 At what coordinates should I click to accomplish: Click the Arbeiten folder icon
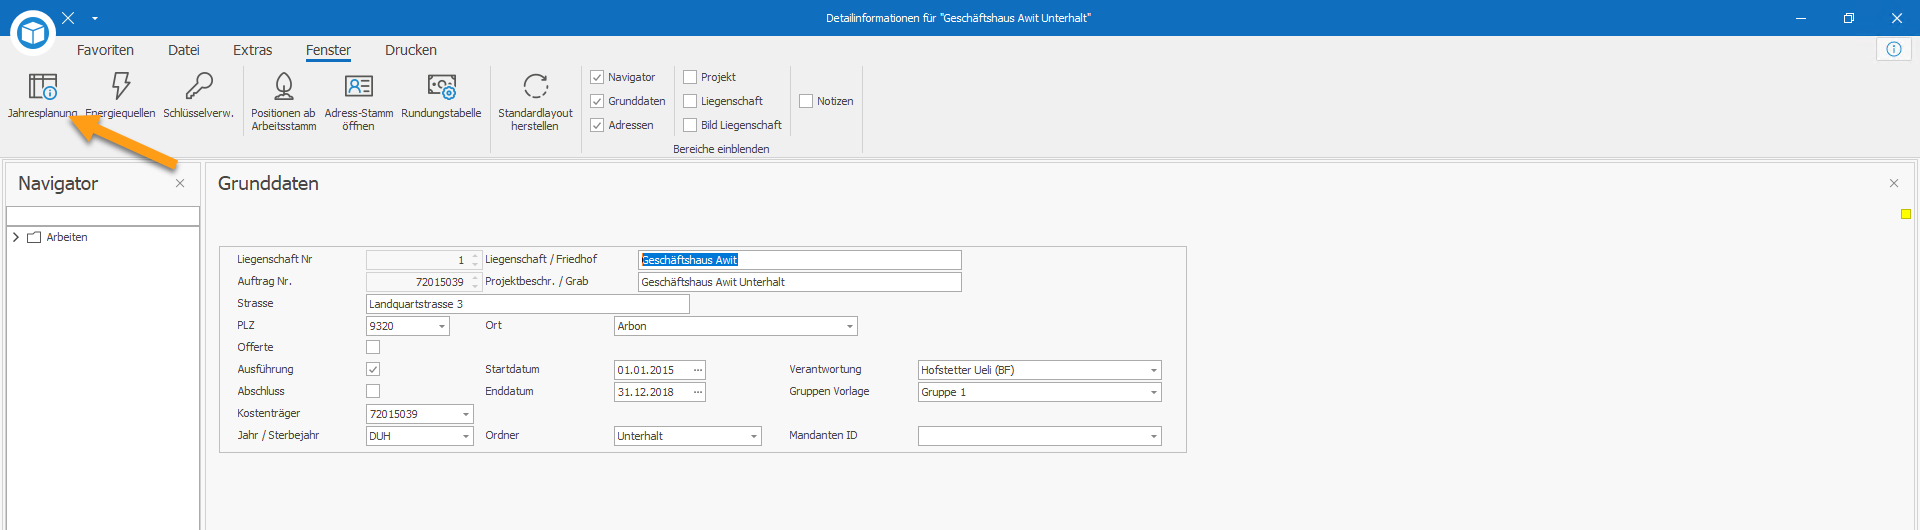coord(34,237)
